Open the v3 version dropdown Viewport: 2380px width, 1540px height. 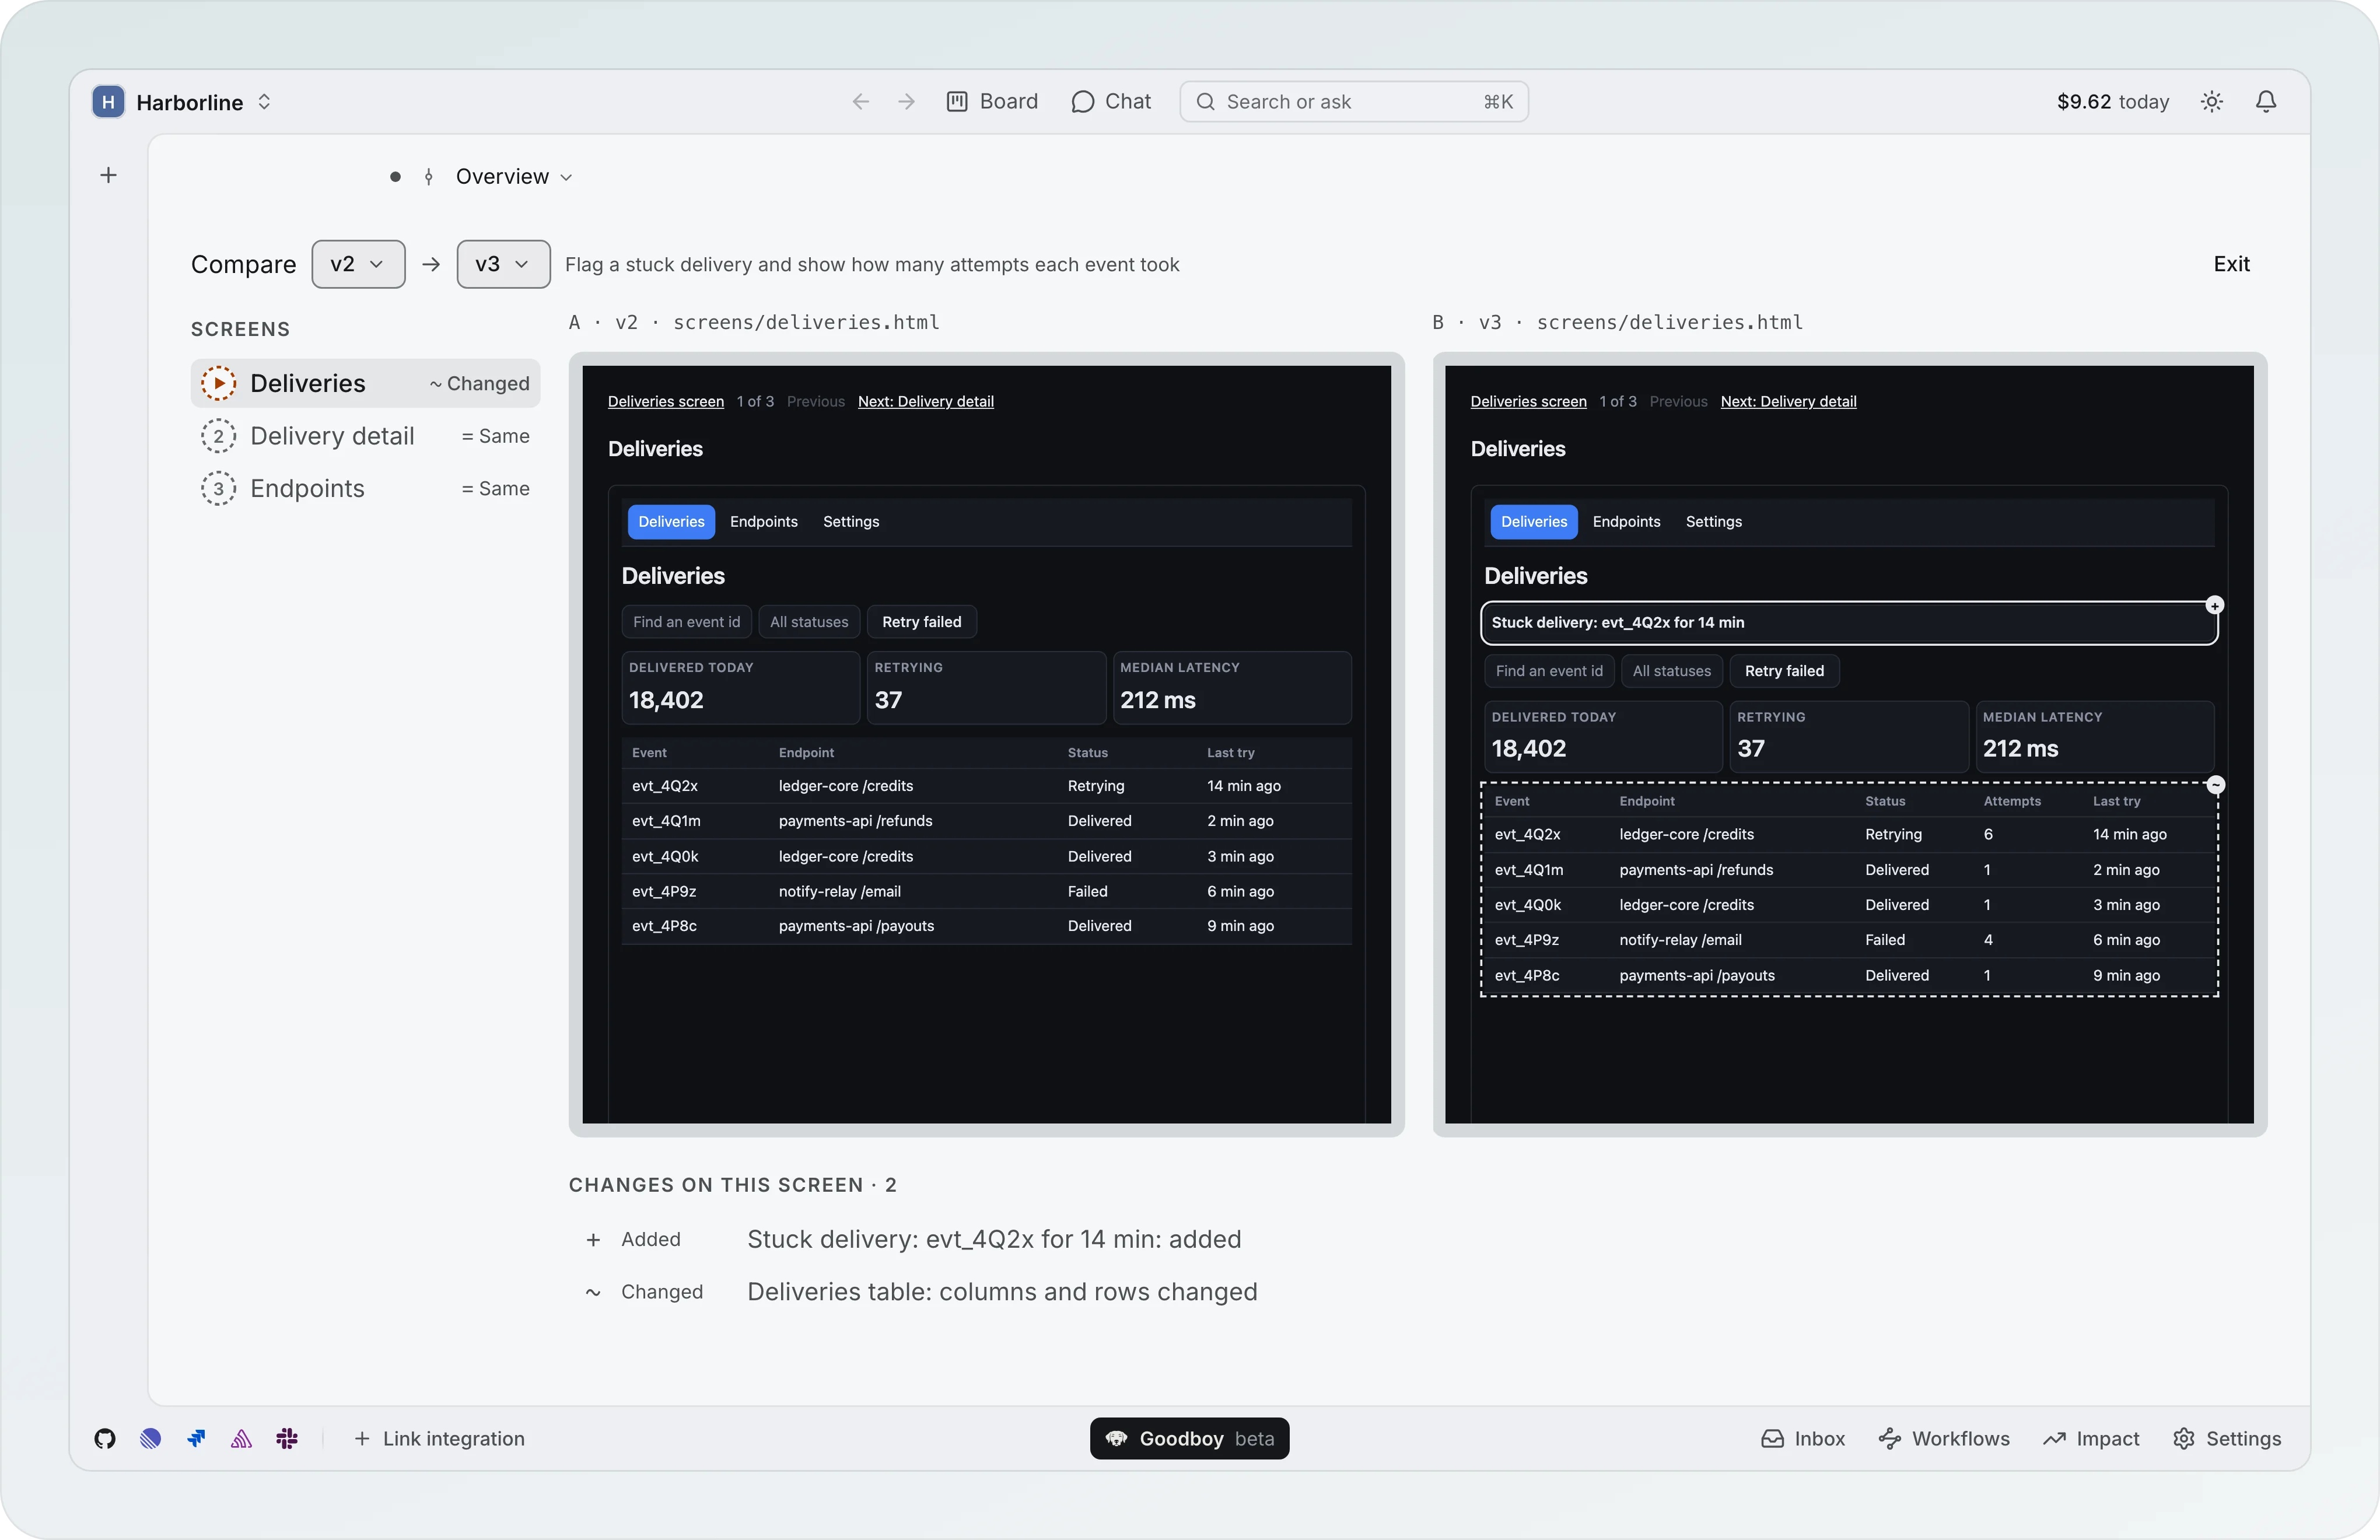coord(503,264)
